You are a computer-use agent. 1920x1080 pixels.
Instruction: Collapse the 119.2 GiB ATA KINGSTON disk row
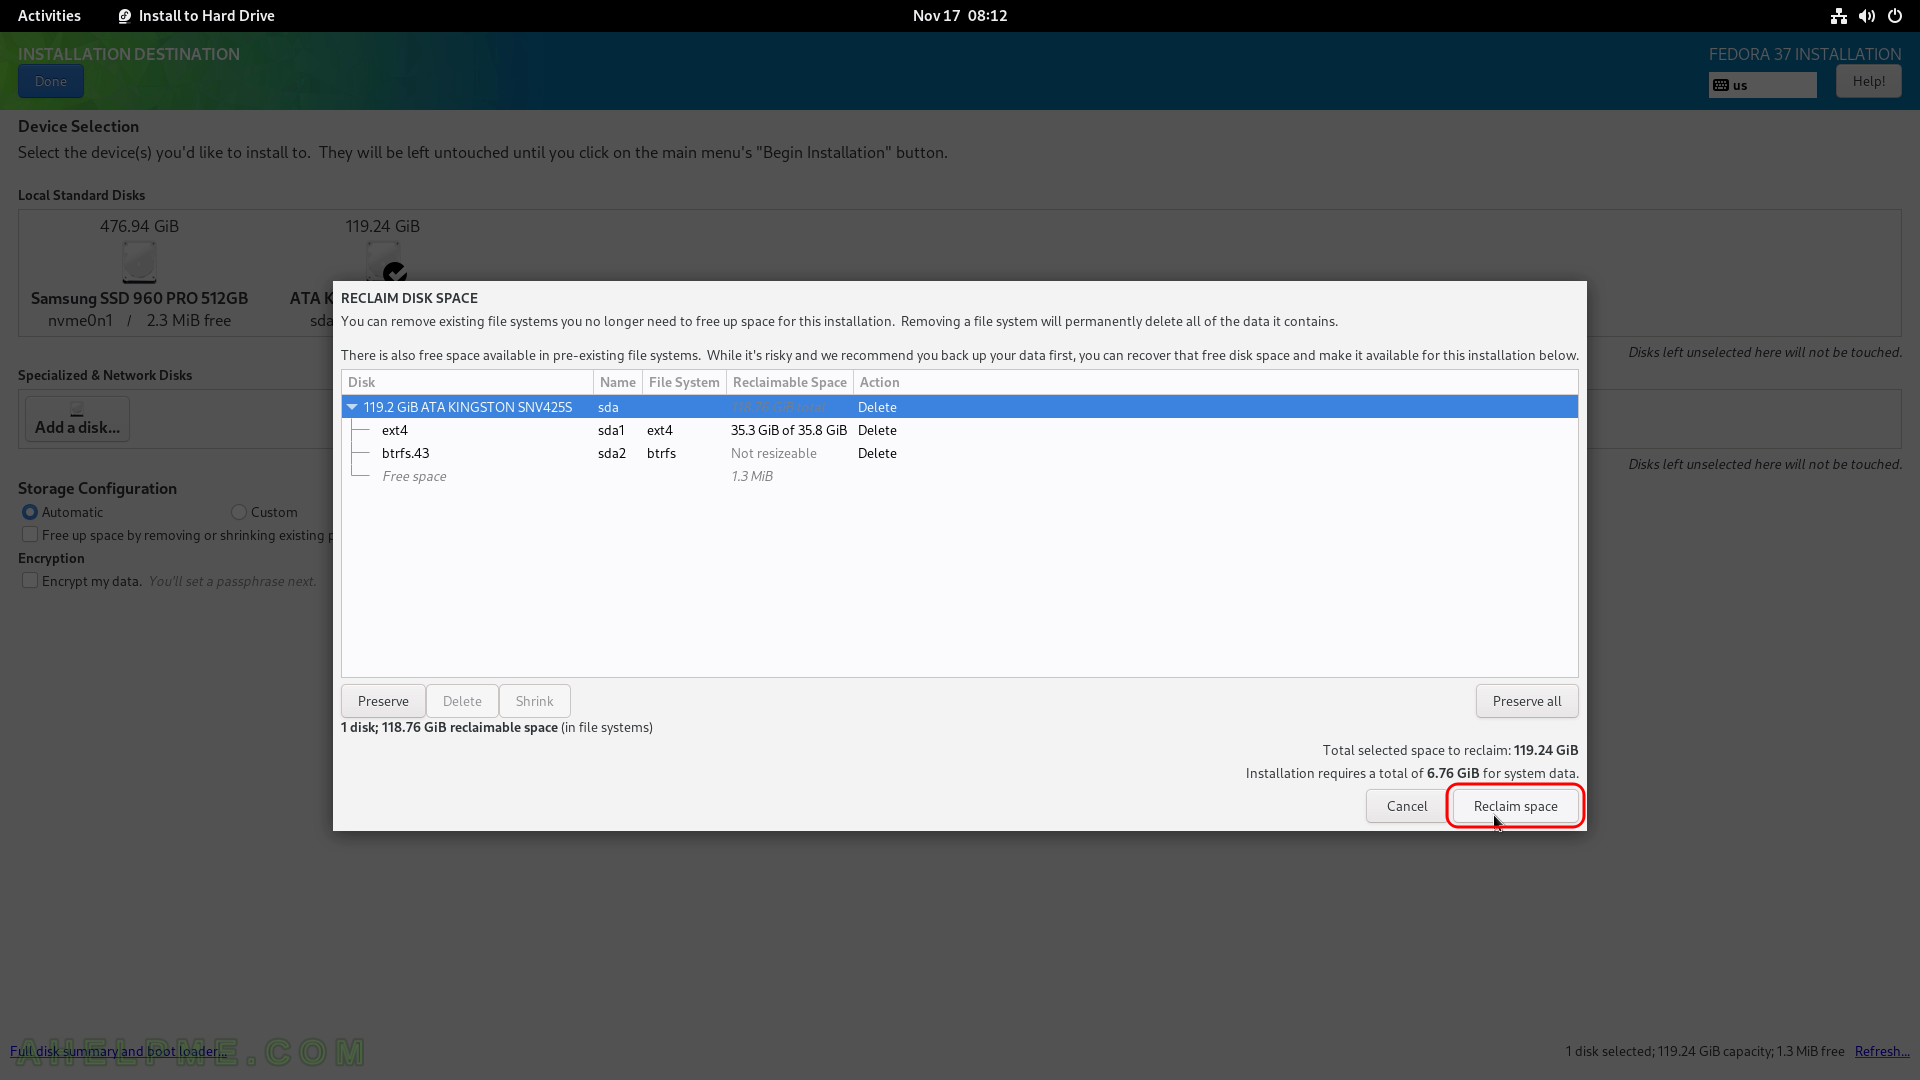click(x=352, y=407)
